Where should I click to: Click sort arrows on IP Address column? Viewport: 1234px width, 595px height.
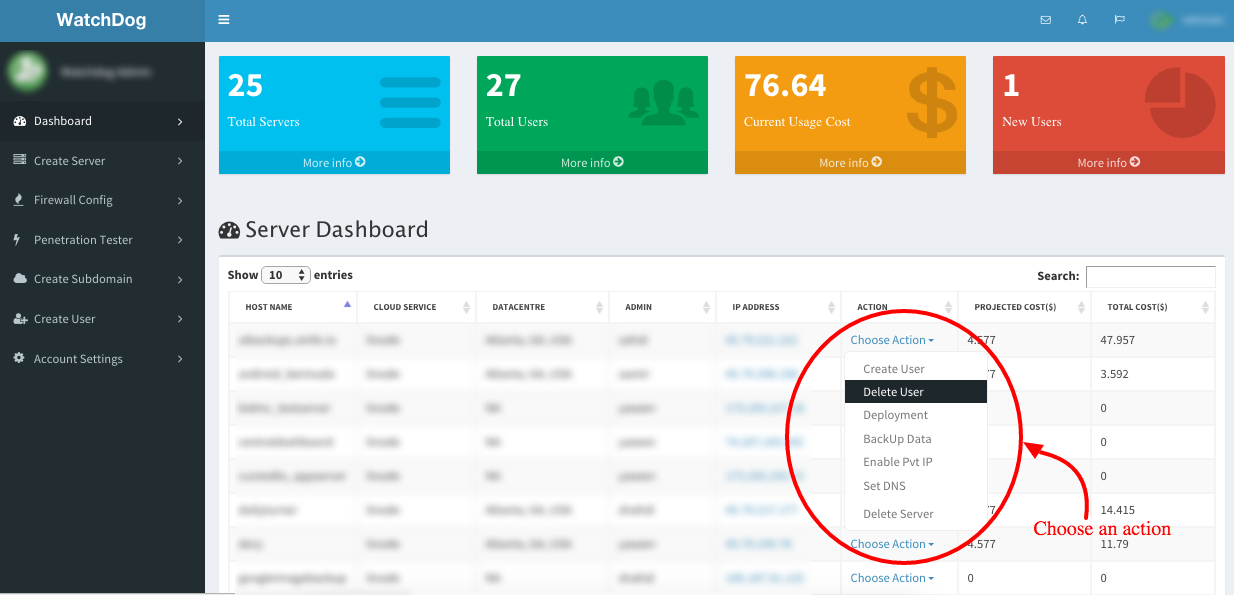coord(832,307)
